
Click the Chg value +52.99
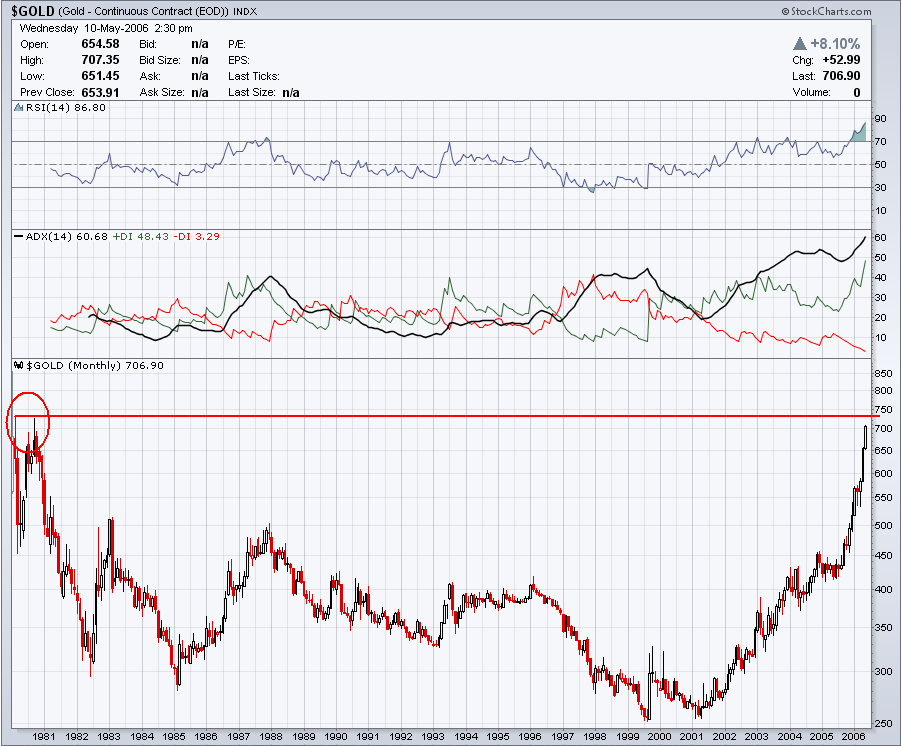pos(841,60)
